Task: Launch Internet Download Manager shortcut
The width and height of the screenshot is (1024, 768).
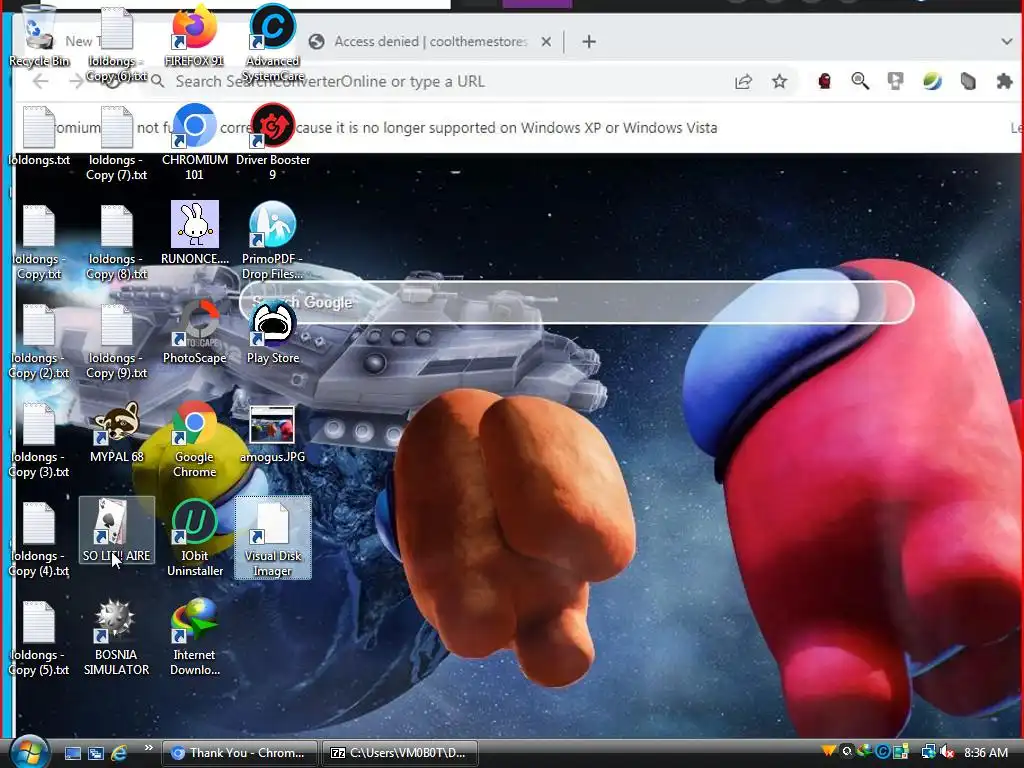Action: click(x=194, y=637)
